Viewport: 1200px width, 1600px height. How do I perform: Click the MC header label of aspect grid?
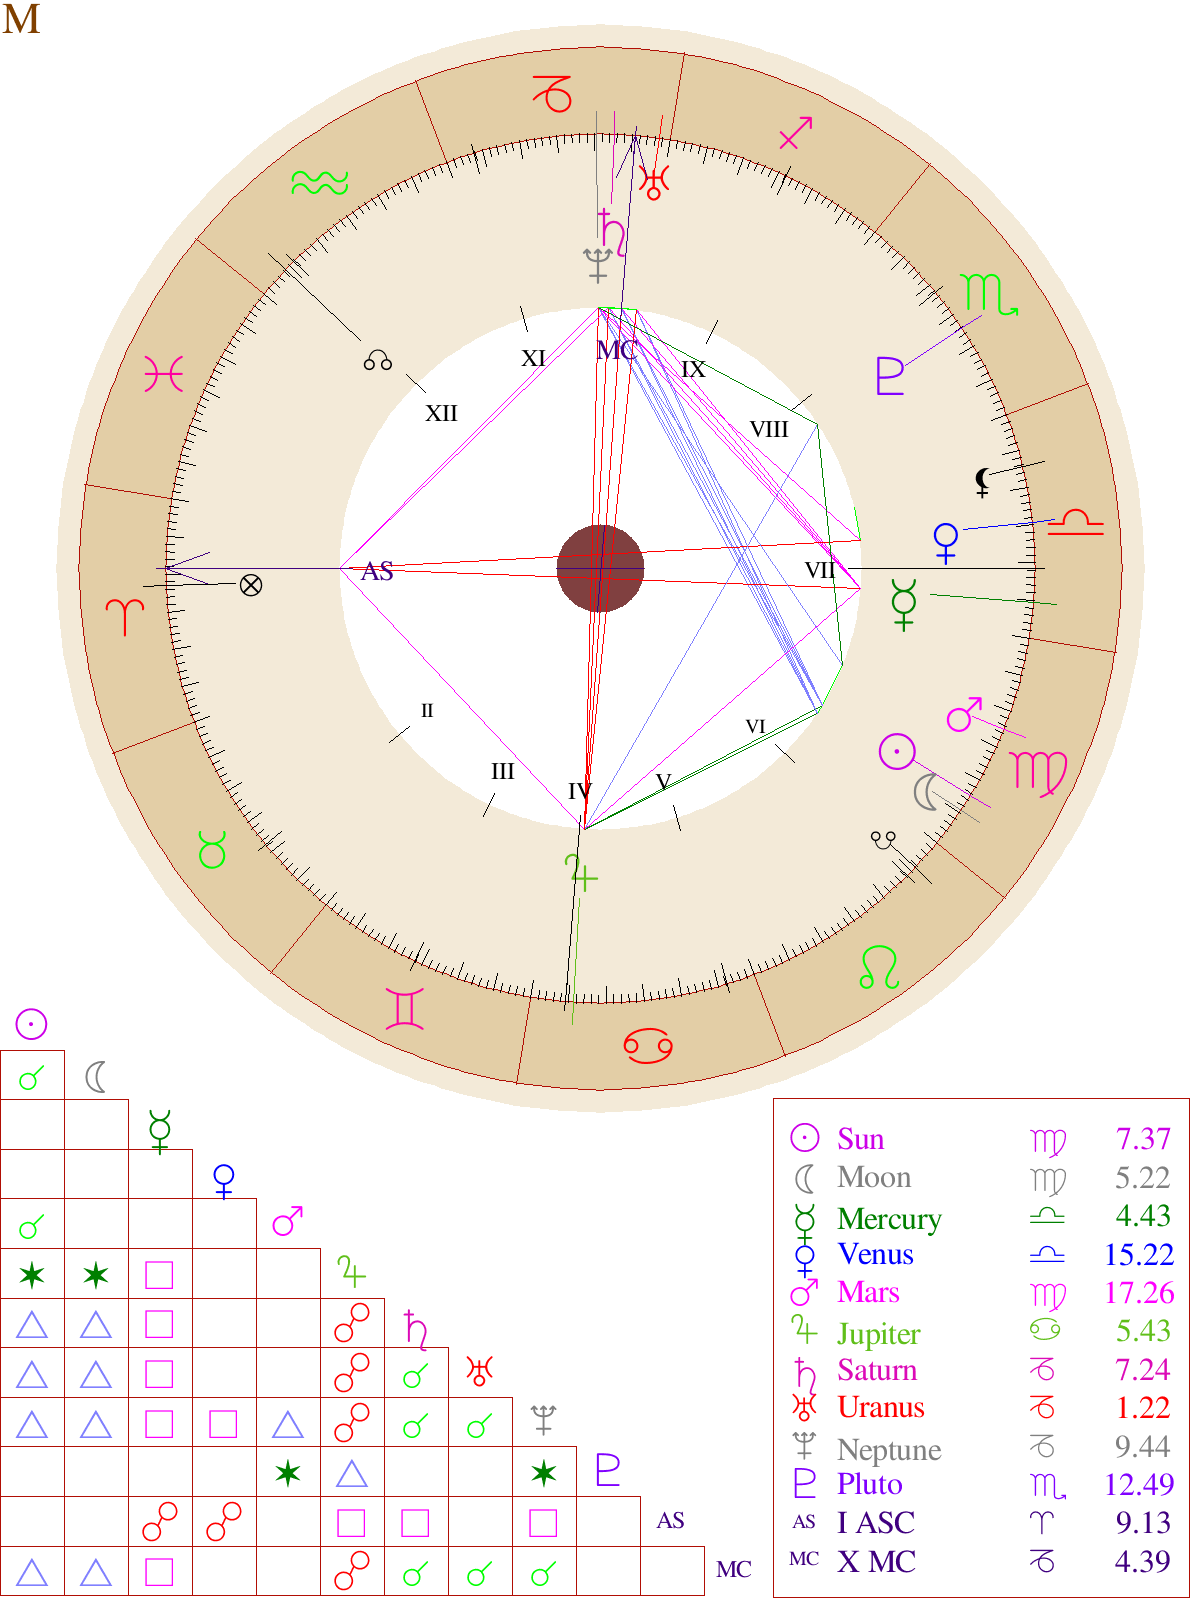point(733,1569)
